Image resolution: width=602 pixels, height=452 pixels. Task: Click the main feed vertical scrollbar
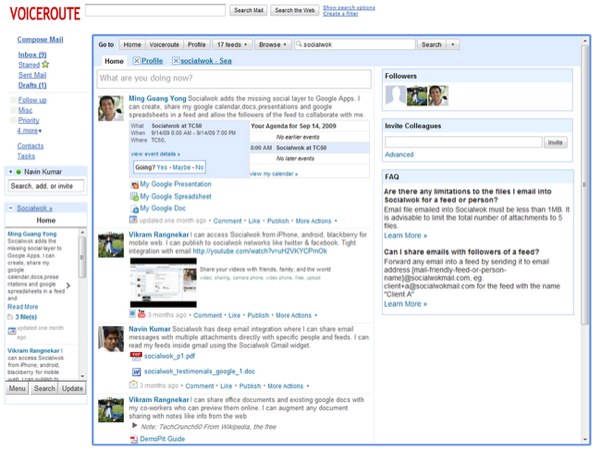(584, 184)
